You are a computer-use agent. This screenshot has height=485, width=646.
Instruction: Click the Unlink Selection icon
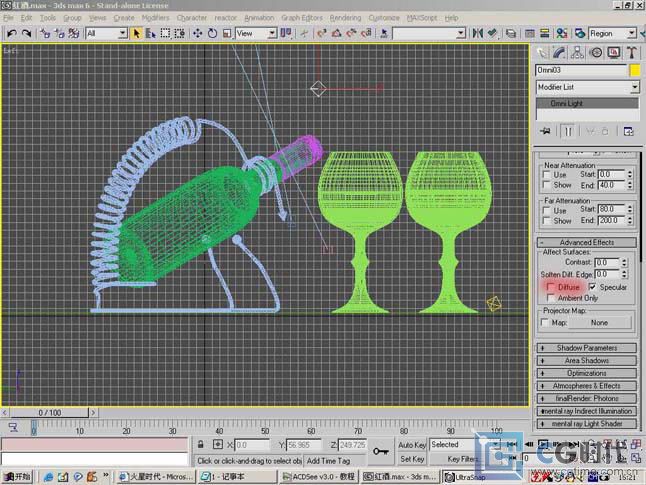click(59, 33)
